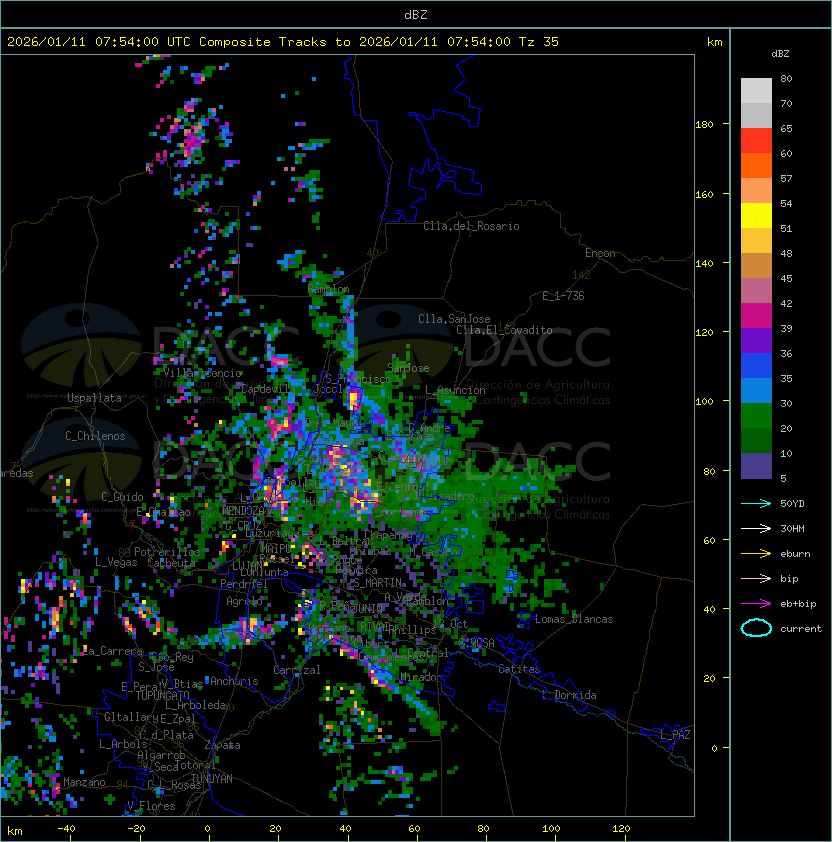Pick the light blue 35–30 dBZ swatch

tap(756, 391)
